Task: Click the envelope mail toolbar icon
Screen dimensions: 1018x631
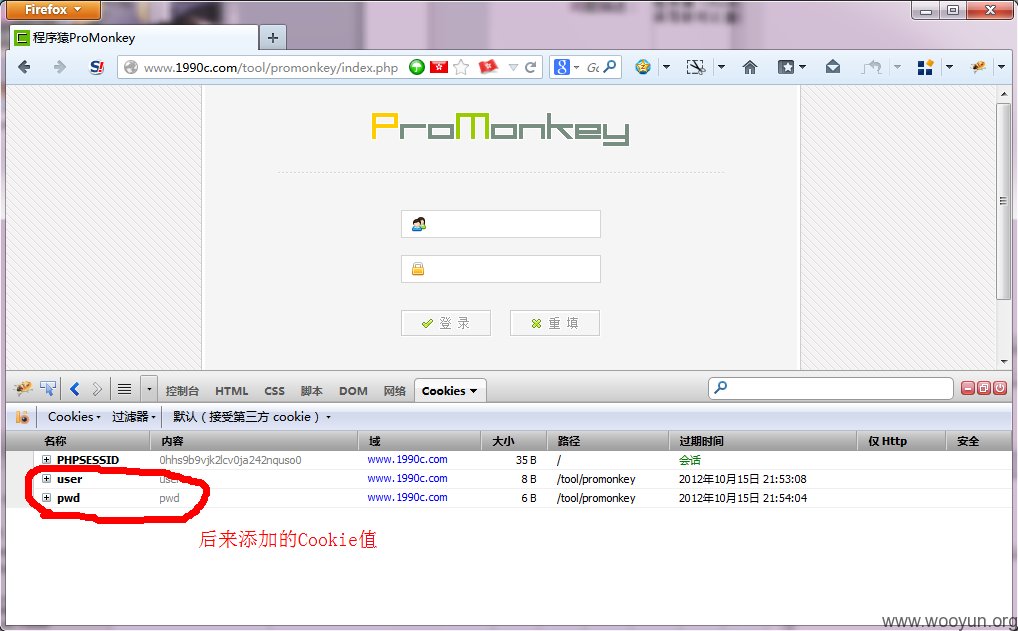Action: [x=833, y=67]
